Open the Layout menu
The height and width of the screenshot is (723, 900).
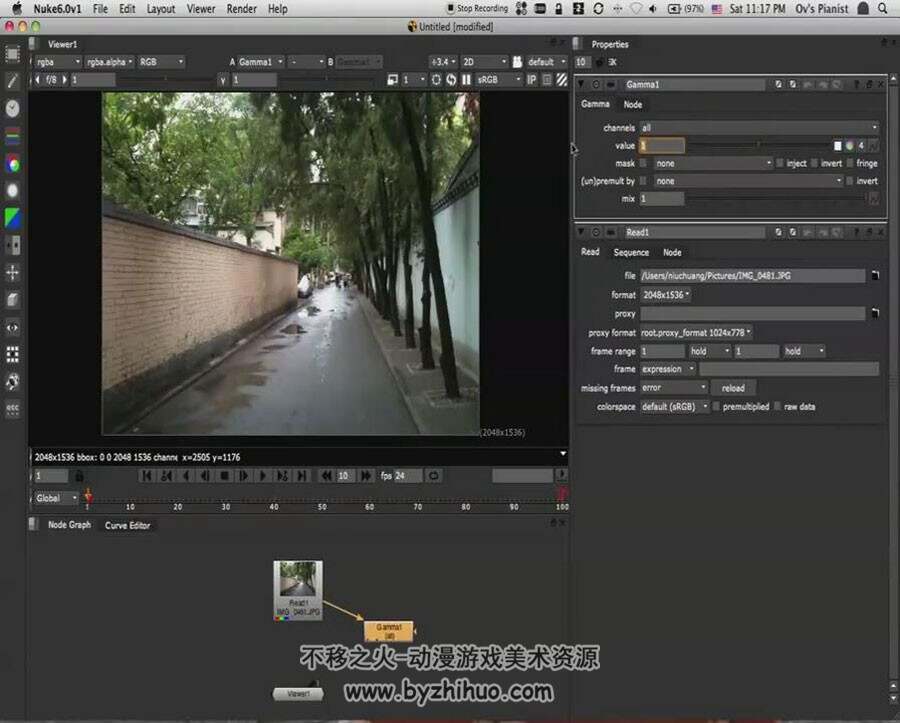161,9
